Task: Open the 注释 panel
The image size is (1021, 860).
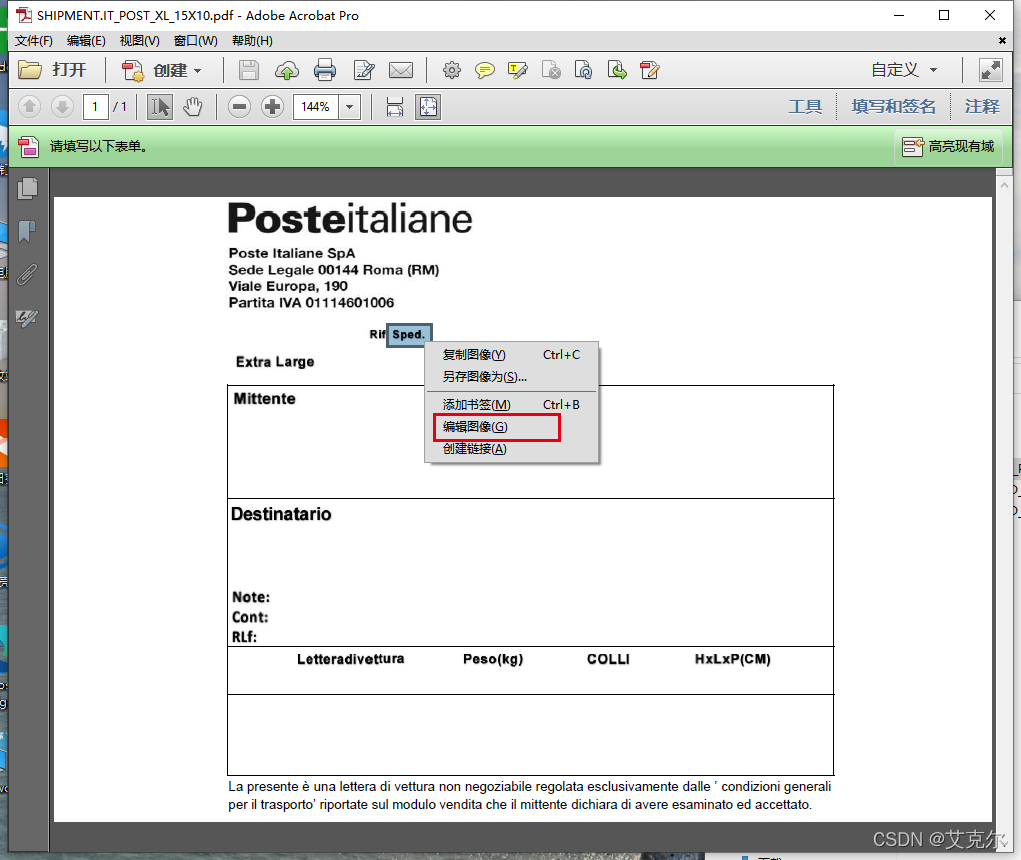Action: click(x=982, y=106)
